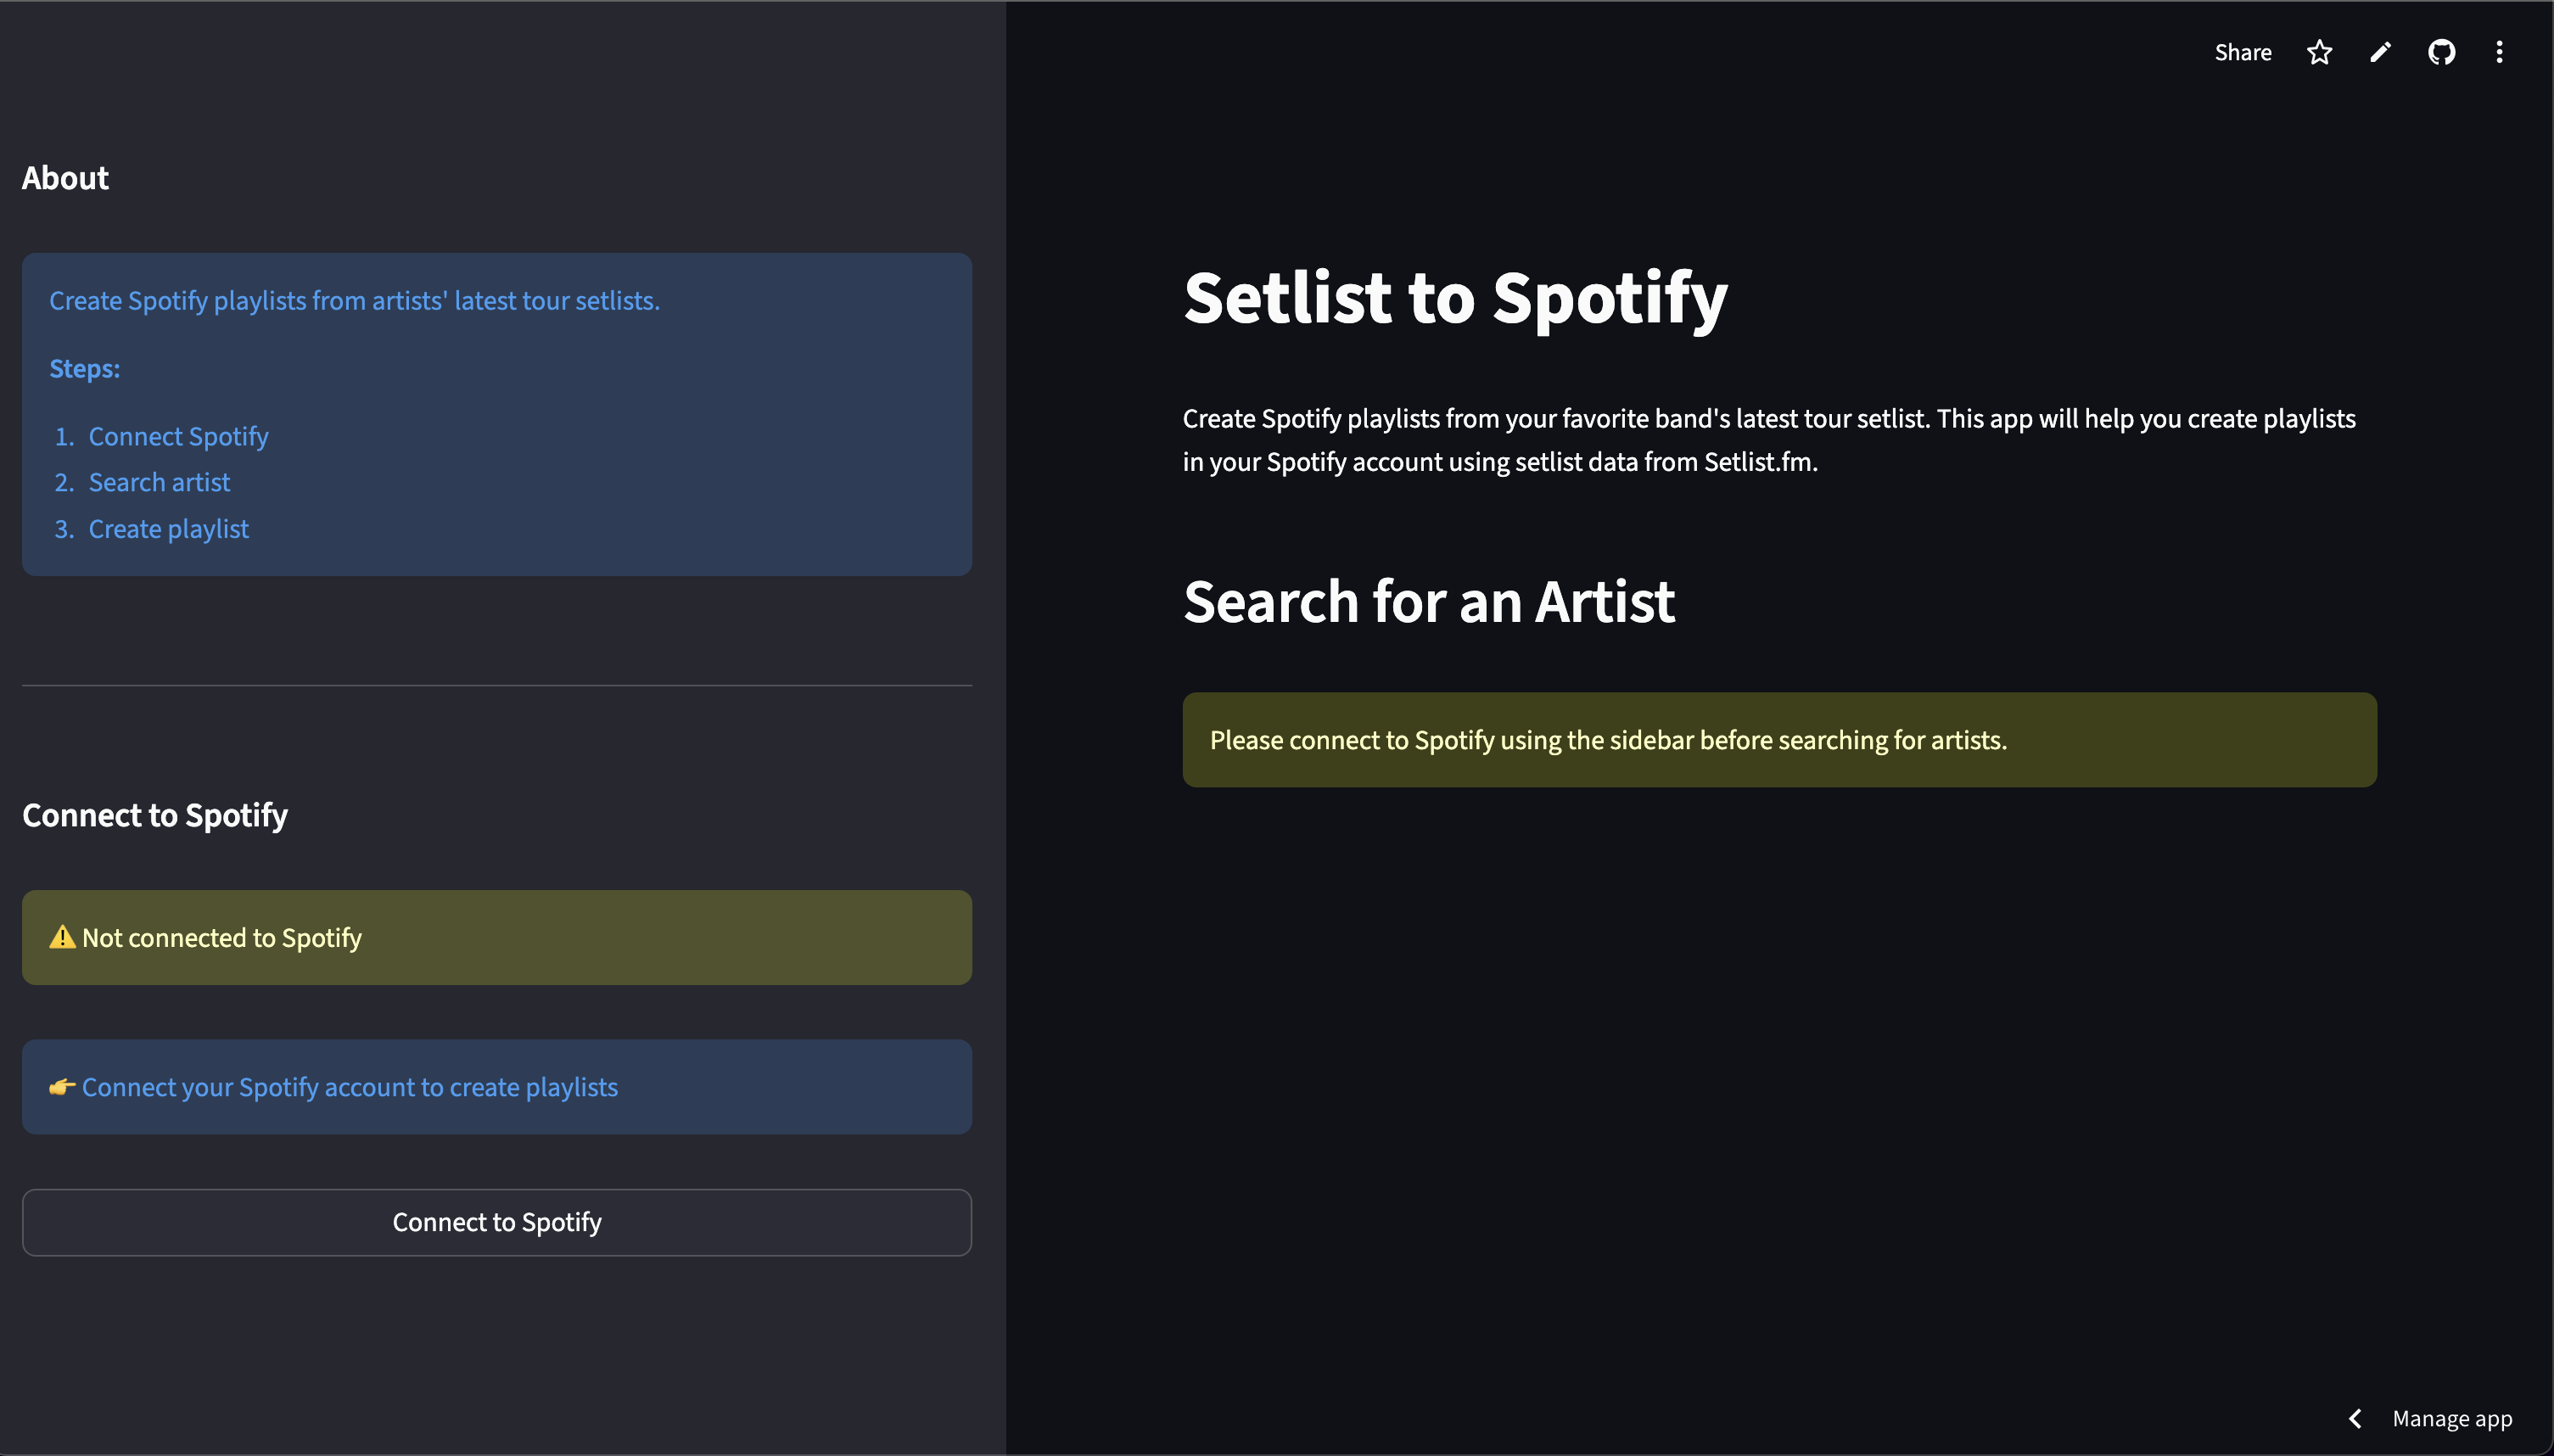2554x1456 pixels.
Task: Click the Not connected to Spotify alert
Action: (222, 938)
